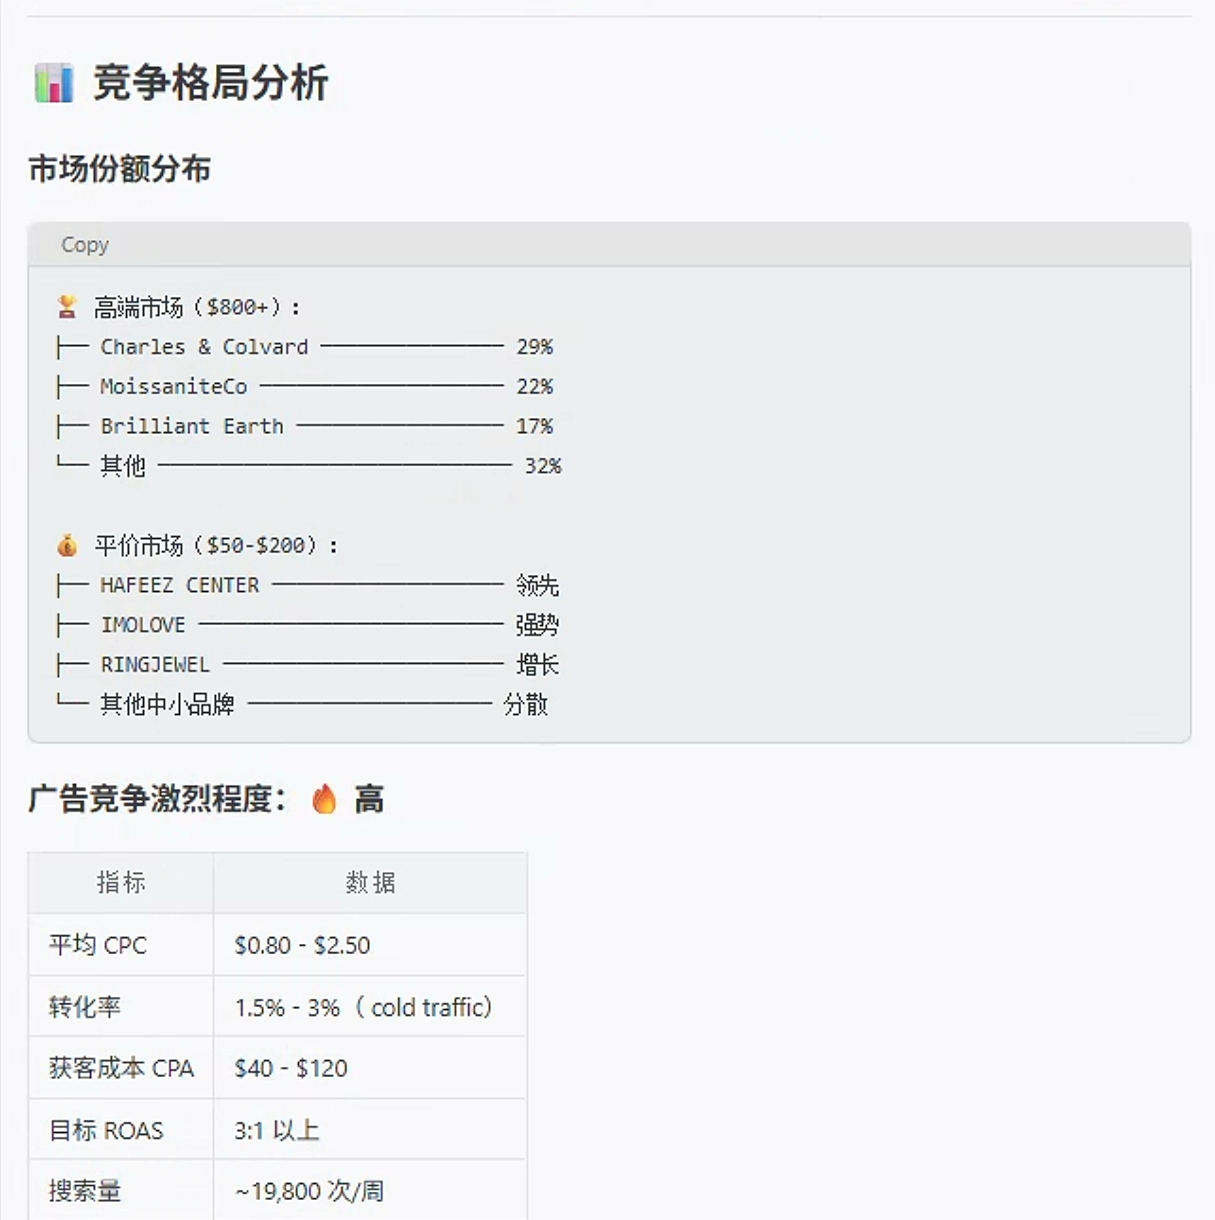Select the MoissaniteCo tree entry
The width and height of the screenshot is (1215, 1220).
(x=305, y=386)
